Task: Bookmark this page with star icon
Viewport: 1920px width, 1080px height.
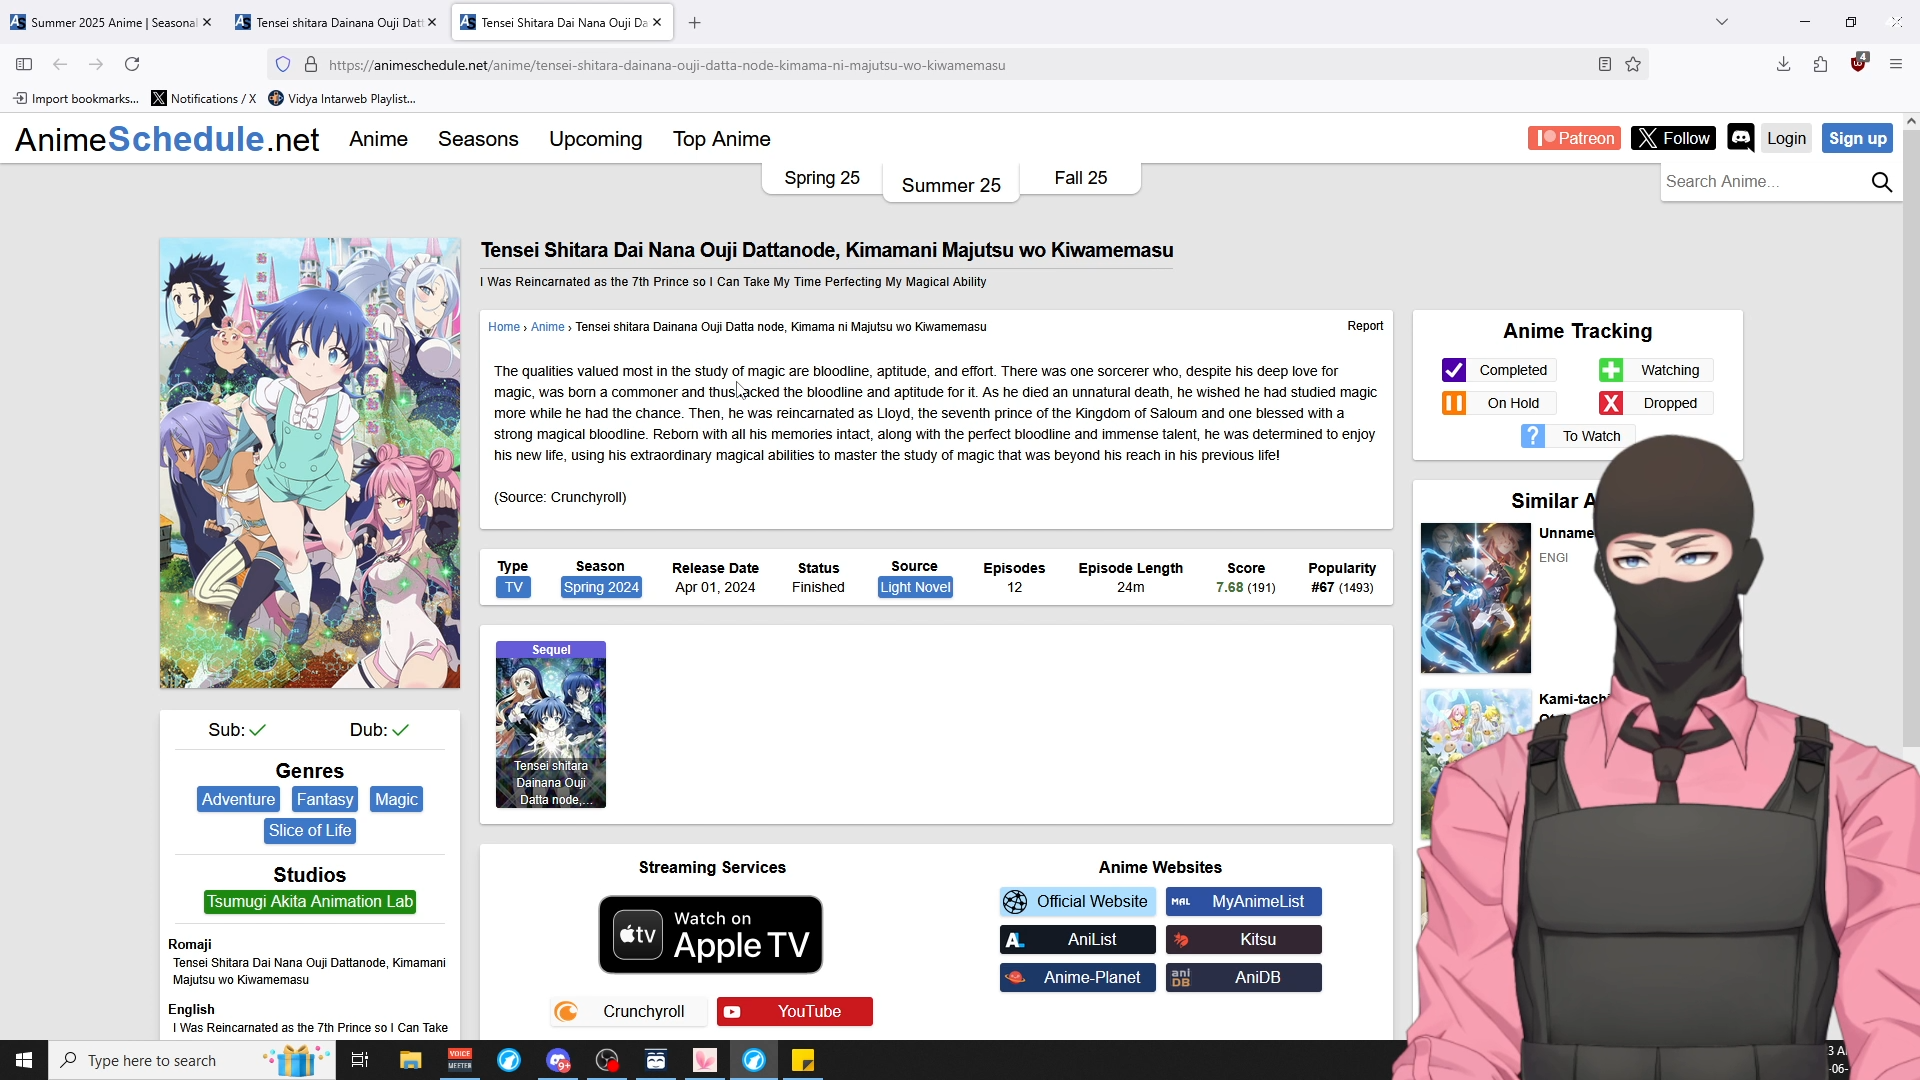Action: pos(1633,64)
